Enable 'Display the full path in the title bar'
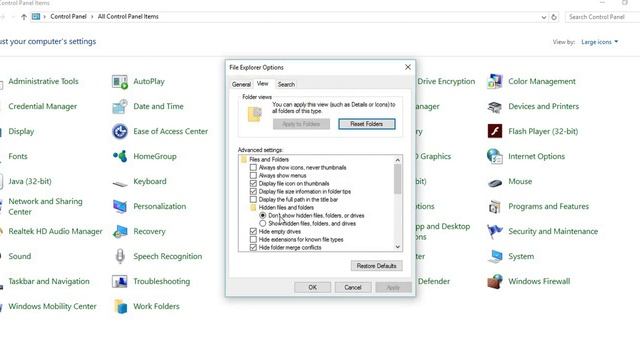This screenshot has height=360, width=640. tap(253, 200)
